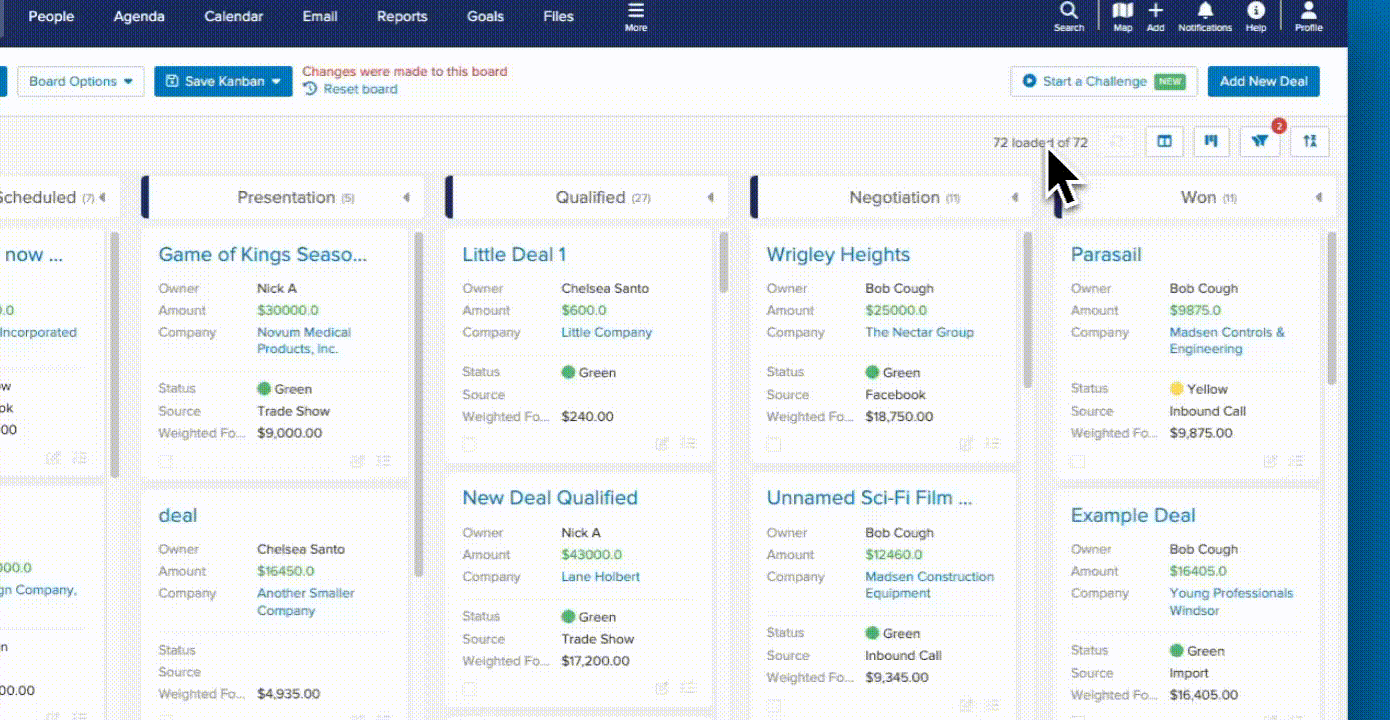Open the Notifications bell
Screen dimensions: 1390x720
pyautogui.click(x=1205, y=12)
